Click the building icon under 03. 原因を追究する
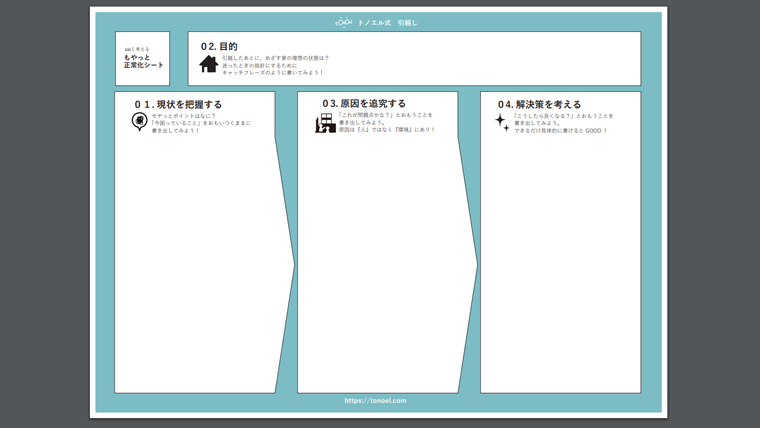The height and width of the screenshot is (428, 760). 325,122
